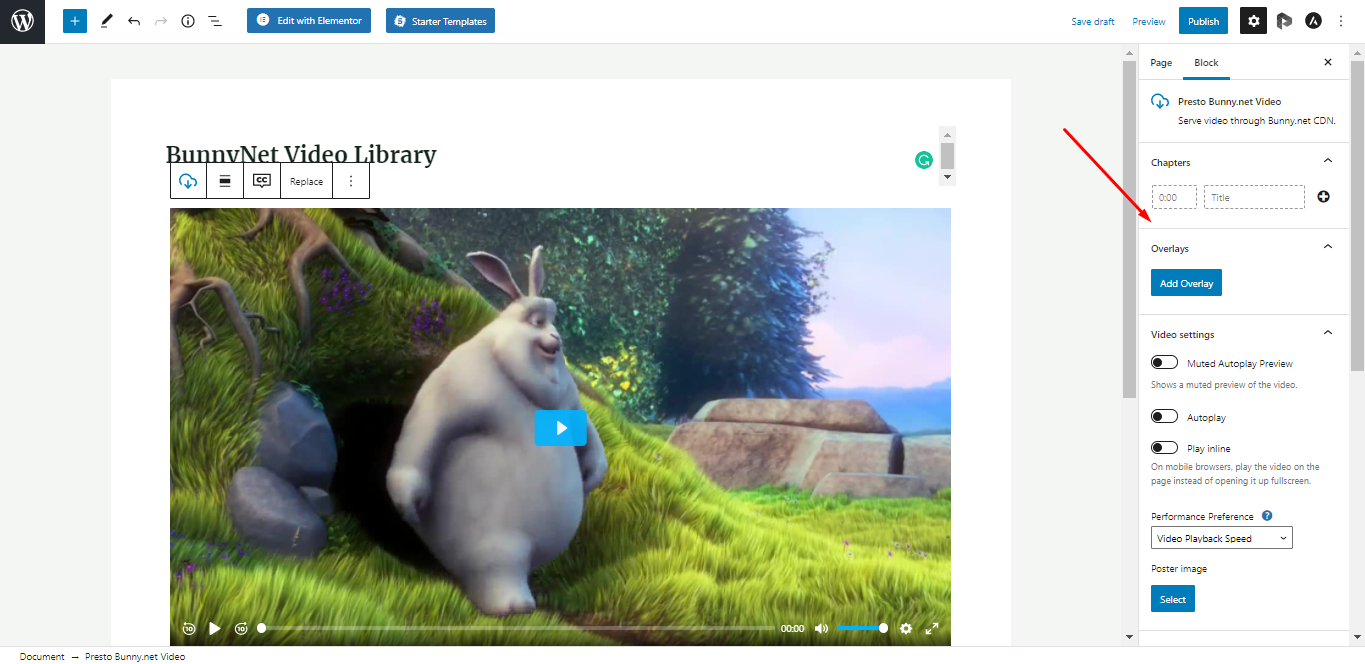The height and width of the screenshot is (664, 1365).
Task: Play video from control bar
Action: tap(215, 628)
